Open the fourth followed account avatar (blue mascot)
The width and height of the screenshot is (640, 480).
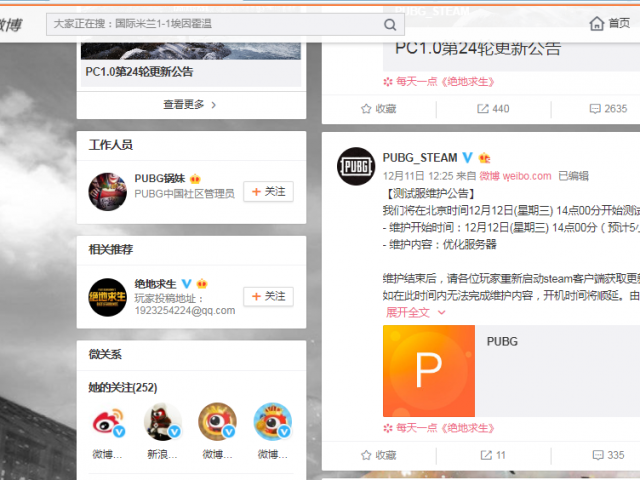272,422
